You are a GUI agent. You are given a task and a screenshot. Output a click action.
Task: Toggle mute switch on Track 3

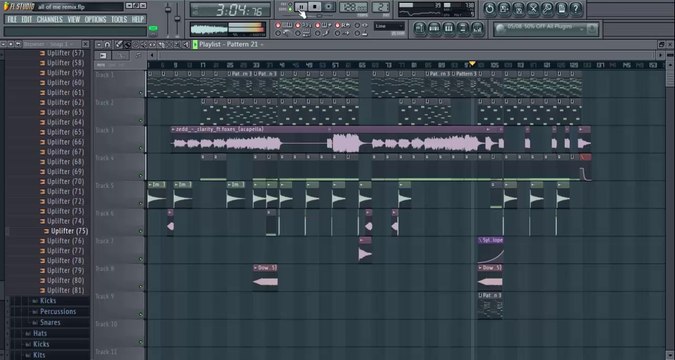pos(141,148)
